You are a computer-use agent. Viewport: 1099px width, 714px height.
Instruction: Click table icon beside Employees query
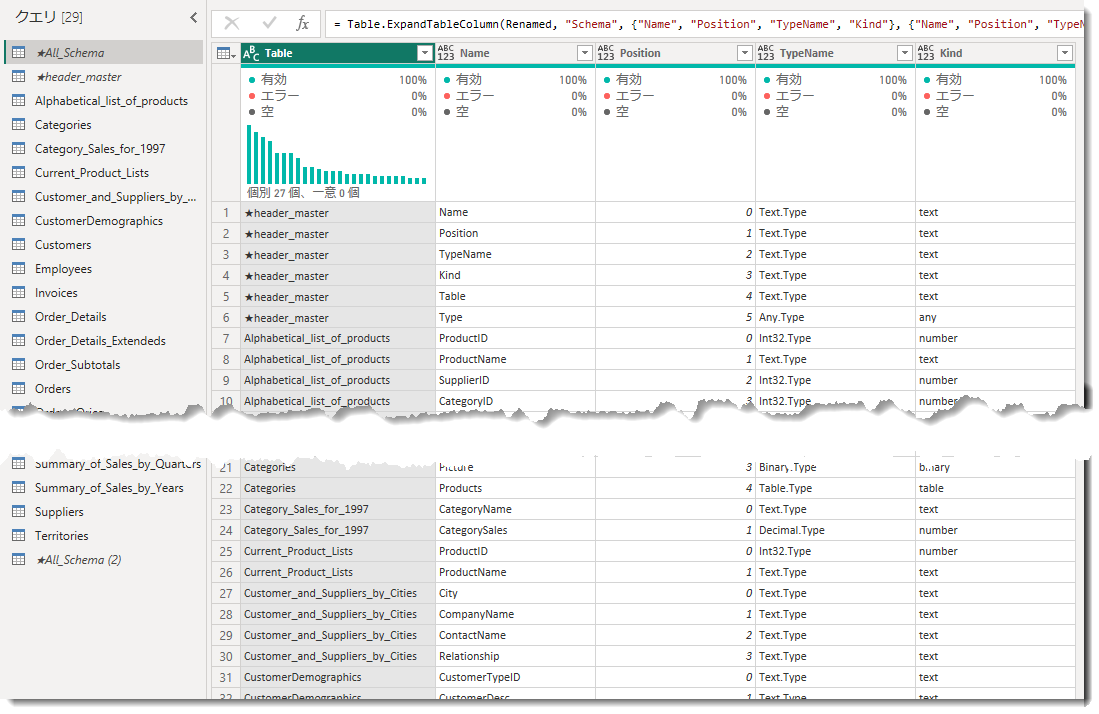pyautogui.click(x=19, y=268)
